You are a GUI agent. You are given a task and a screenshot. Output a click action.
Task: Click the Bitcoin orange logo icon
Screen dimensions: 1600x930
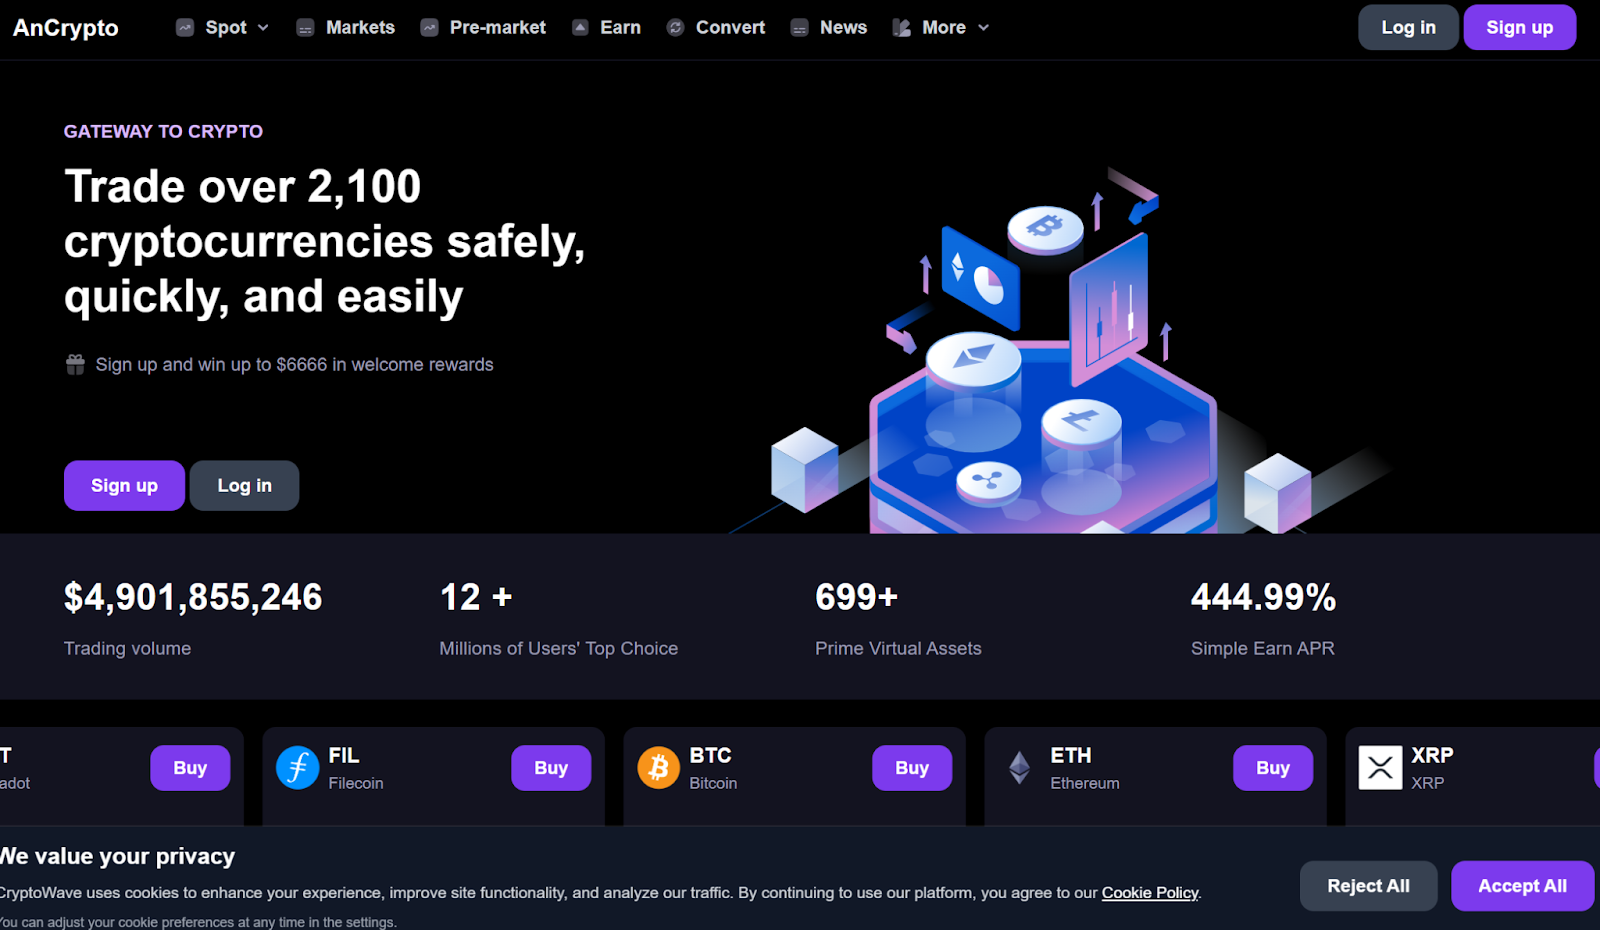658,768
